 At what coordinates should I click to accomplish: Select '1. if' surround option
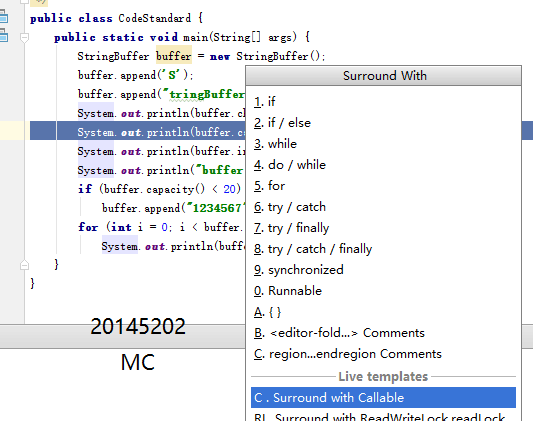coord(383,102)
